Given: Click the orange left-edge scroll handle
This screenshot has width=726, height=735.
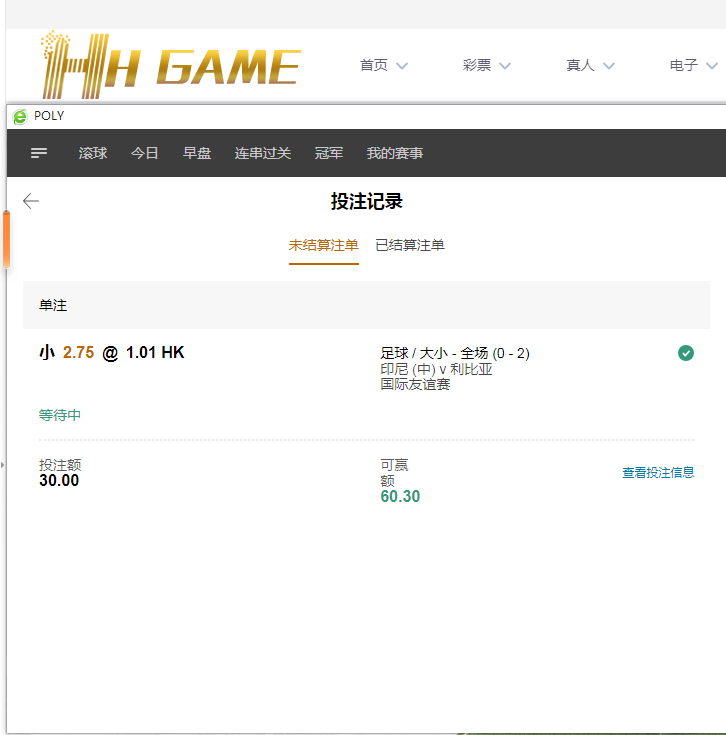Looking at the screenshot, I should [x=6, y=240].
